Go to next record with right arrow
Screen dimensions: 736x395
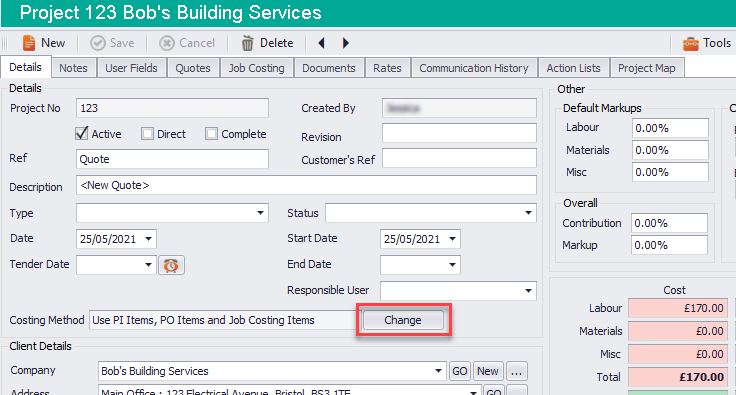click(346, 43)
